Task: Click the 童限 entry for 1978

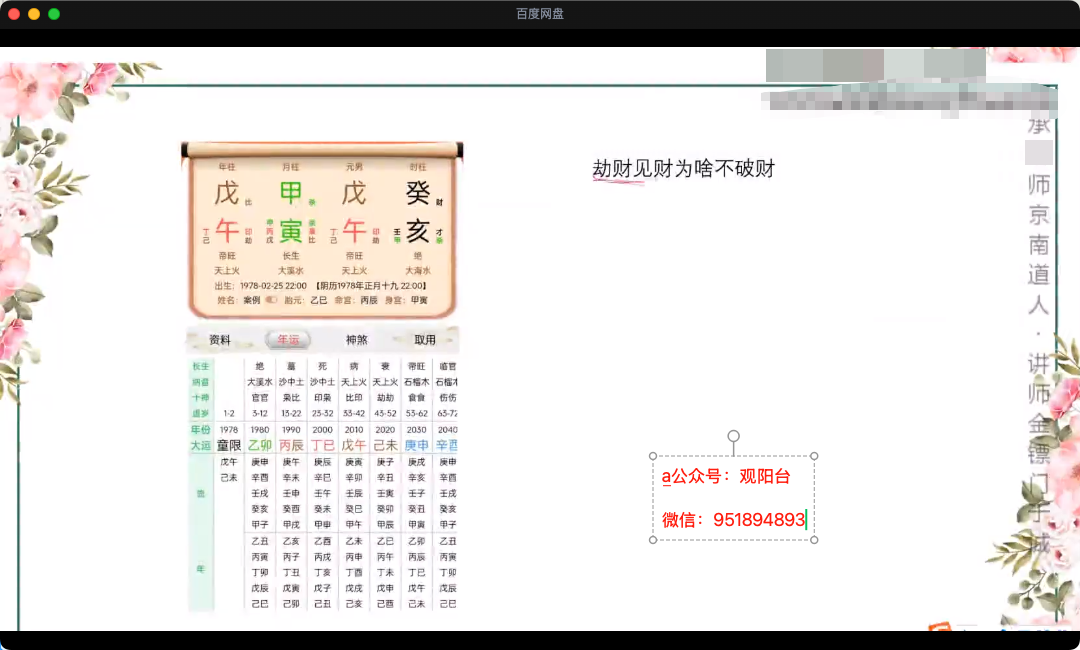Action: pyautogui.click(x=229, y=445)
